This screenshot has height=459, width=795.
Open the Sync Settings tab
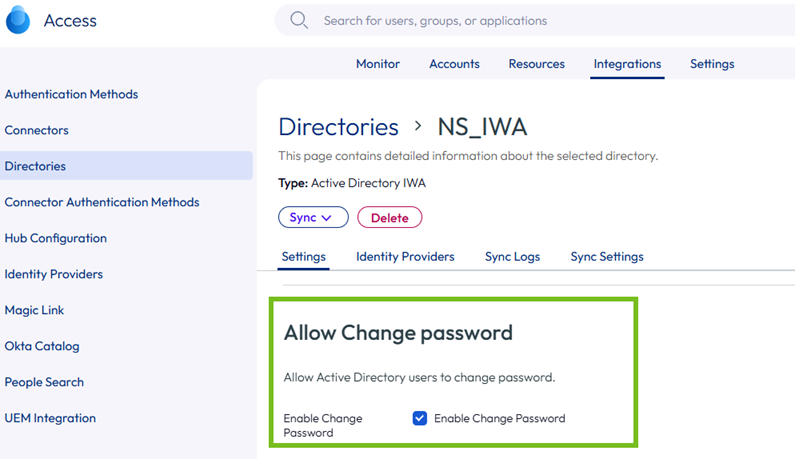point(607,257)
